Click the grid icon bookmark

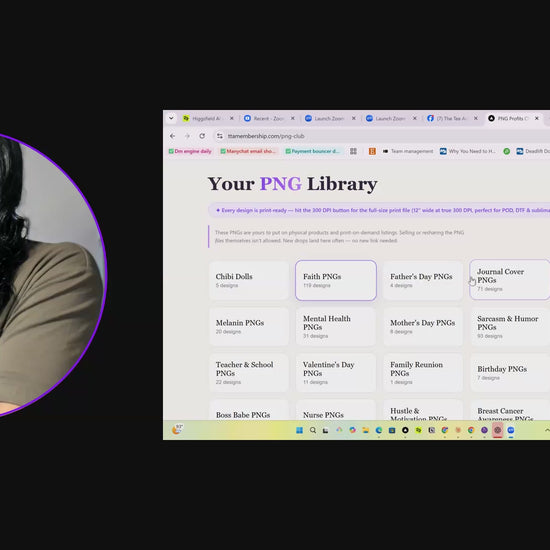(353, 151)
